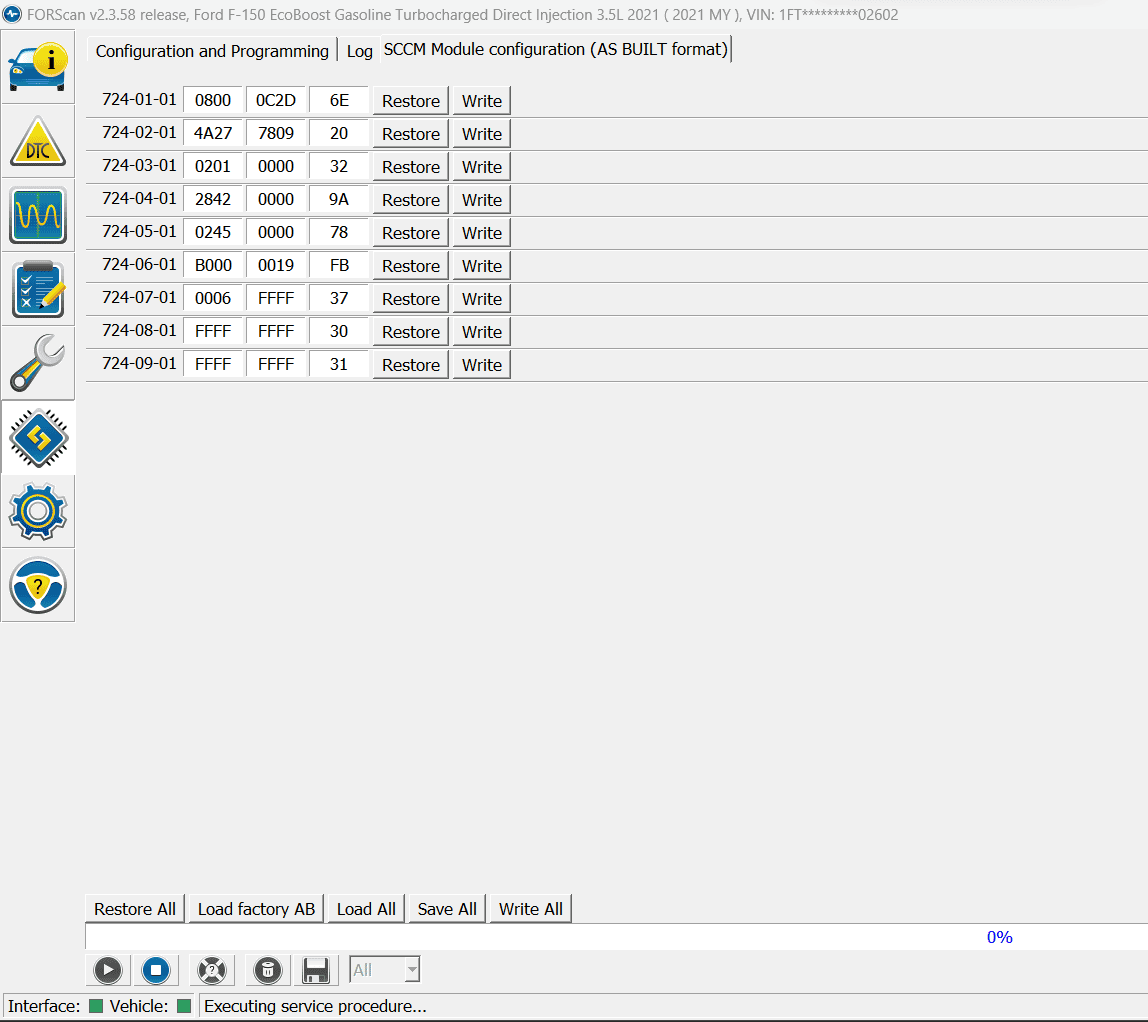
Task: Click Write for row 724-03-01
Action: coord(482,167)
